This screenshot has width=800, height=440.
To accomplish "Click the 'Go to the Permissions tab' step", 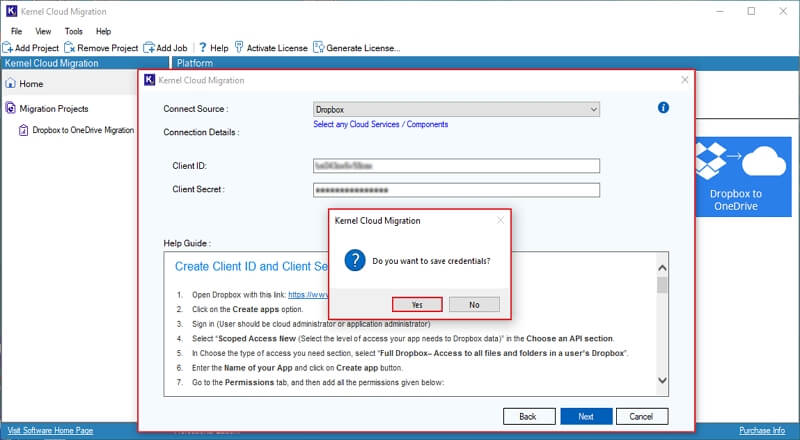I will coord(318,382).
